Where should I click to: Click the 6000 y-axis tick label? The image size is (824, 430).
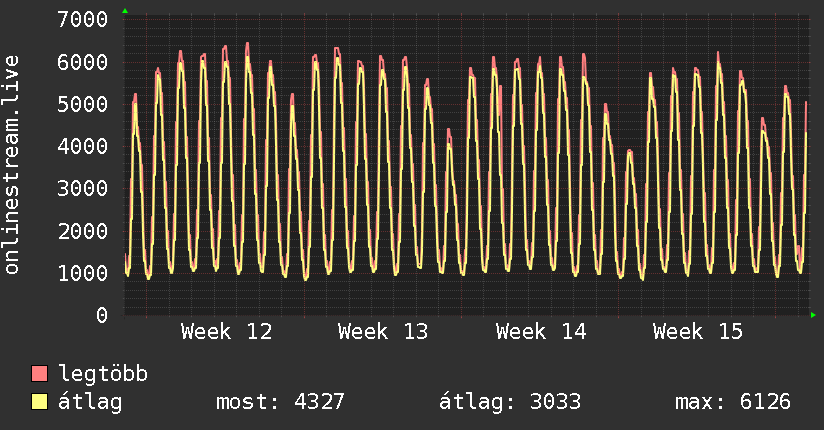click(83, 62)
